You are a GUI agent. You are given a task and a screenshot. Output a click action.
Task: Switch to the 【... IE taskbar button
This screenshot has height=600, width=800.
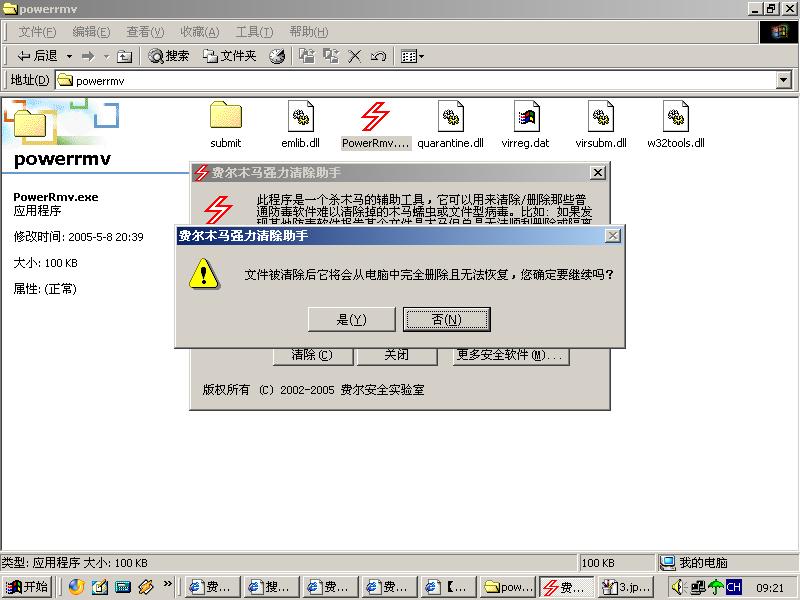448,587
